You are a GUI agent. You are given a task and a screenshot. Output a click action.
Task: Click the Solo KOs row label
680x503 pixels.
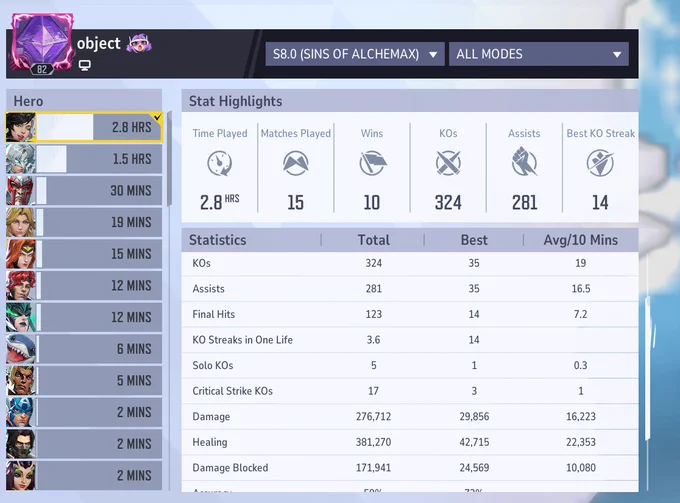(x=213, y=366)
